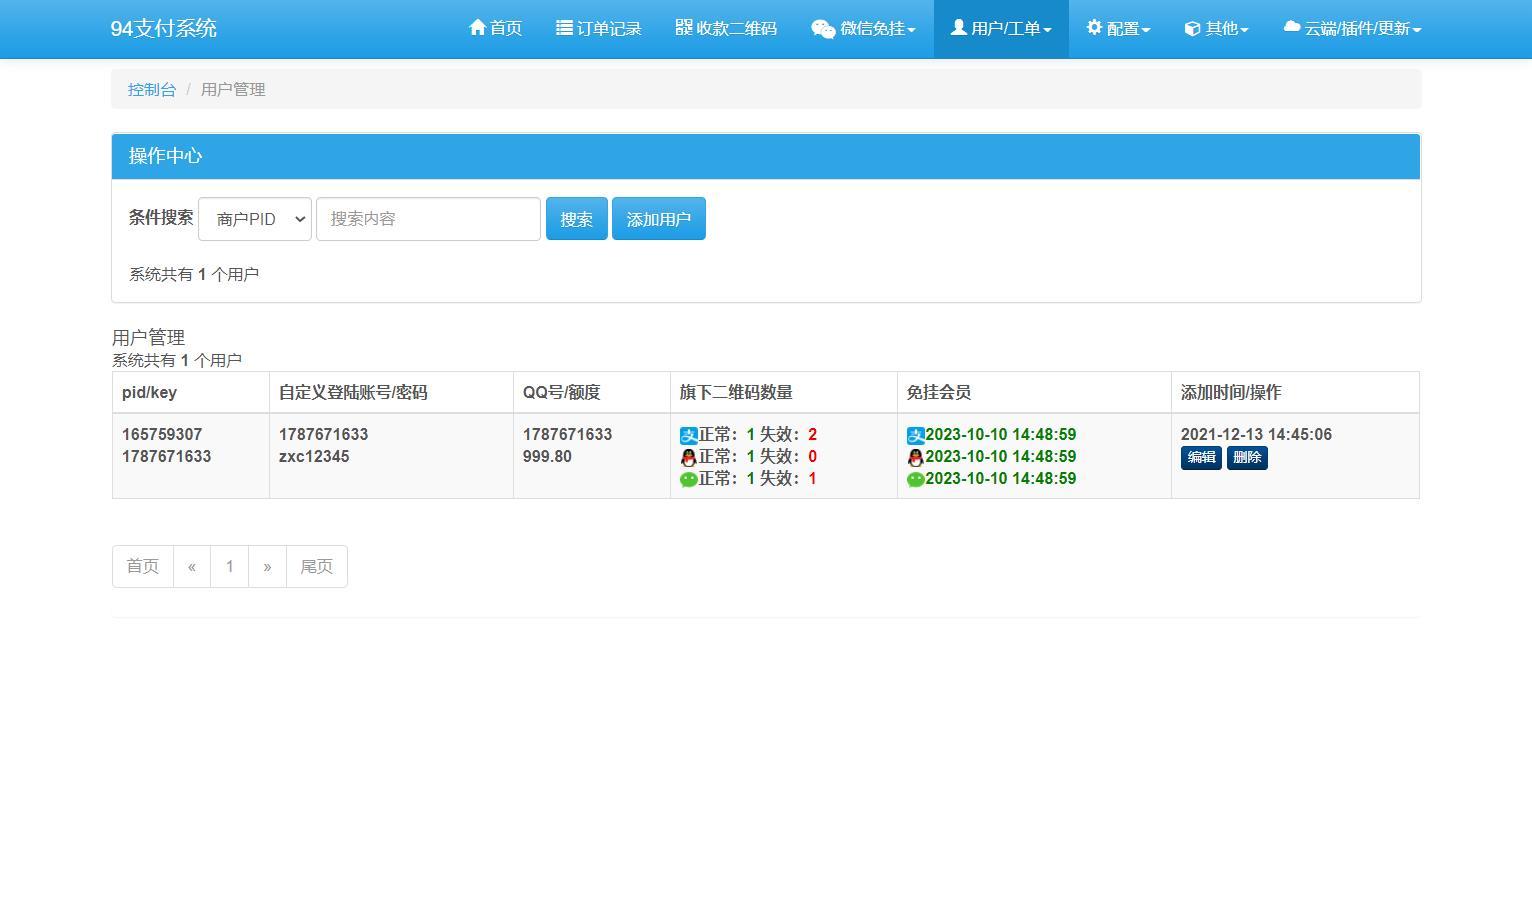Expand the 配置 dropdown menu
This screenshot has width=1532, height=903.
(x=1117, y=28)
